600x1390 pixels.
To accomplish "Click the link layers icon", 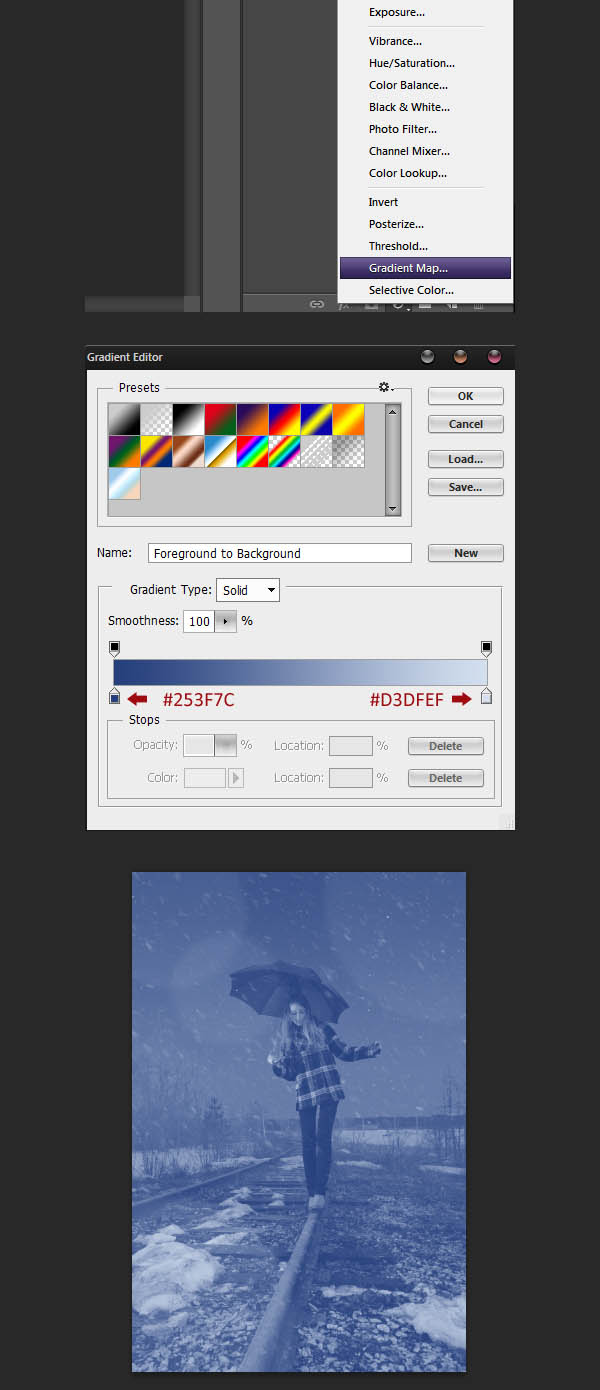I will pyautogui.click(x=317, y=304).
